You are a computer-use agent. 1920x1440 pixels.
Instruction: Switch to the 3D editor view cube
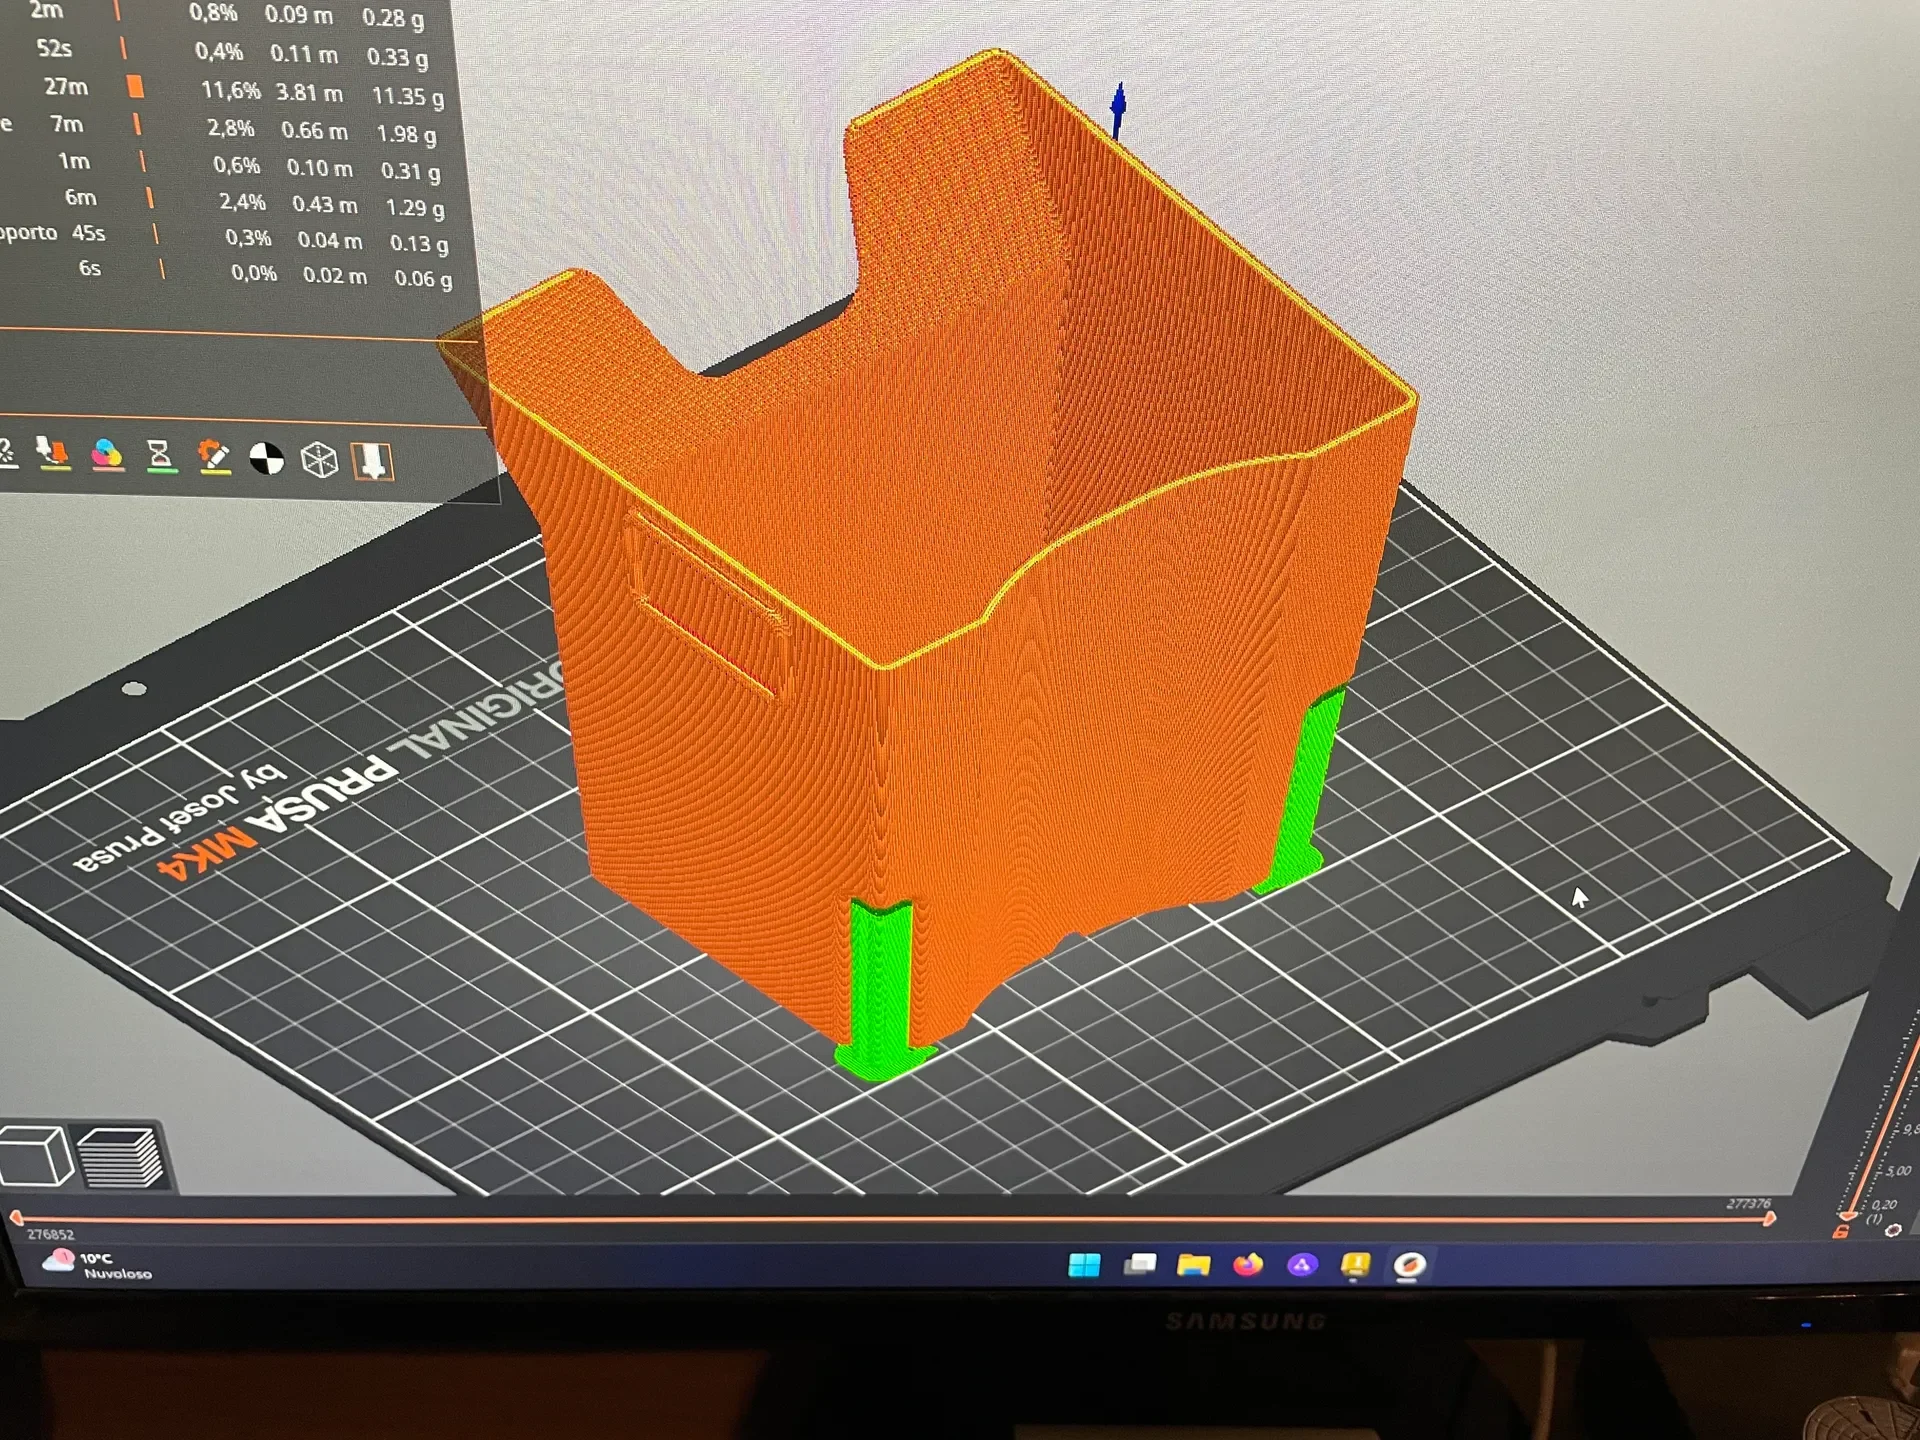(x=37, y=1157)
